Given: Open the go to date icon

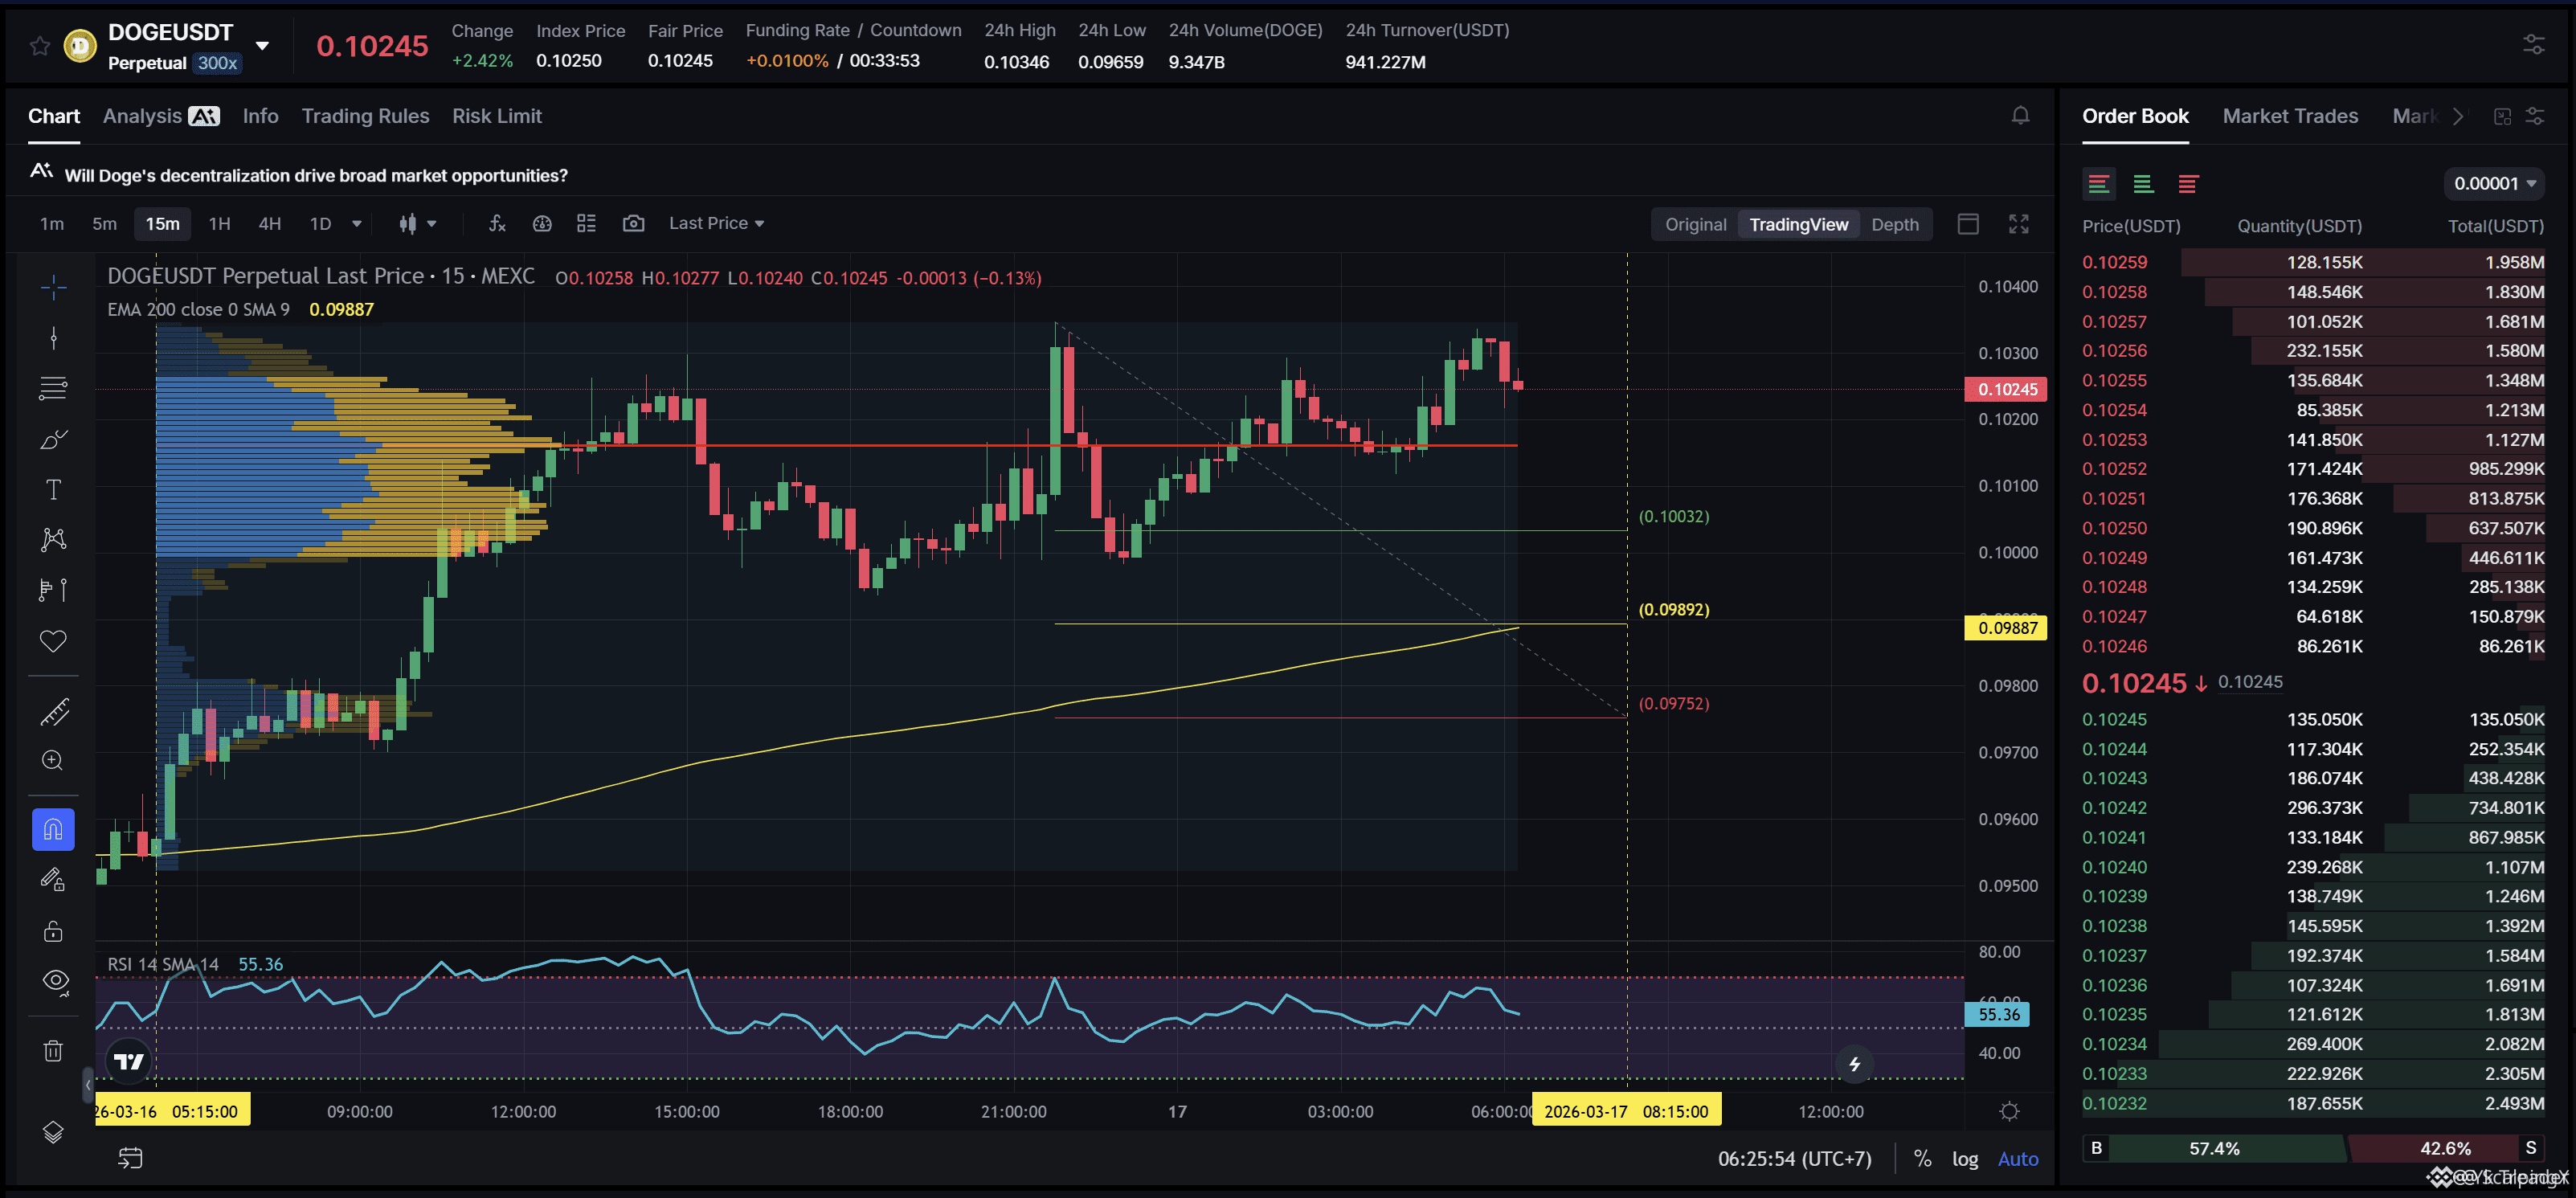Looking at the screenshot, I should point(130,1158).
